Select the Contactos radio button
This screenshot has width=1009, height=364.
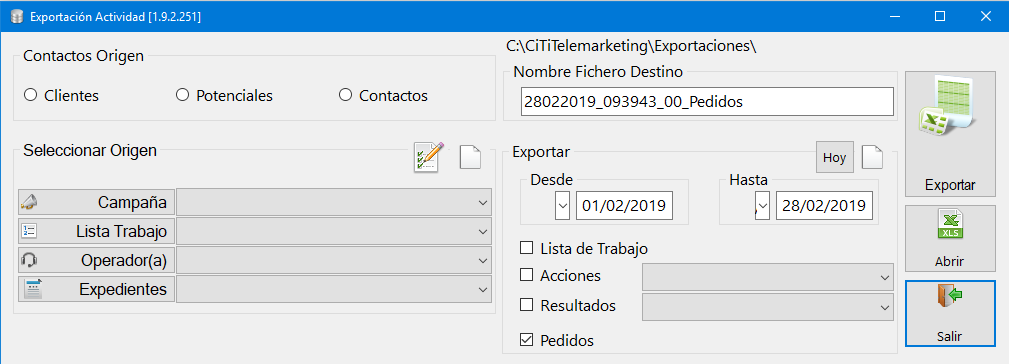346,95
